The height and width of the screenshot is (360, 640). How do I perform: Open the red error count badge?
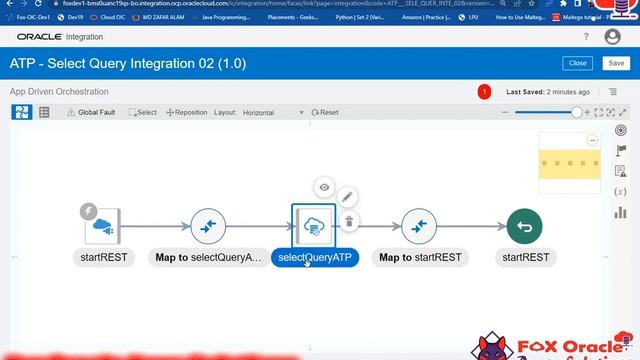tap(484, 92)
